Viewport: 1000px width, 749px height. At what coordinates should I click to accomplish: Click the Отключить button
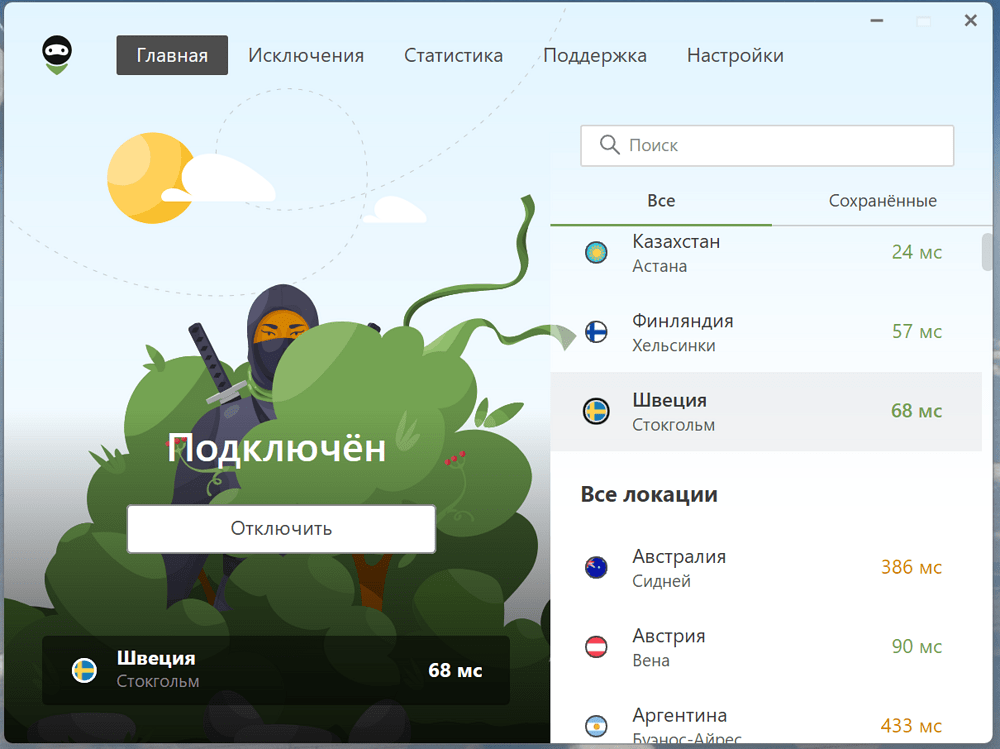(x=281, y=529)
